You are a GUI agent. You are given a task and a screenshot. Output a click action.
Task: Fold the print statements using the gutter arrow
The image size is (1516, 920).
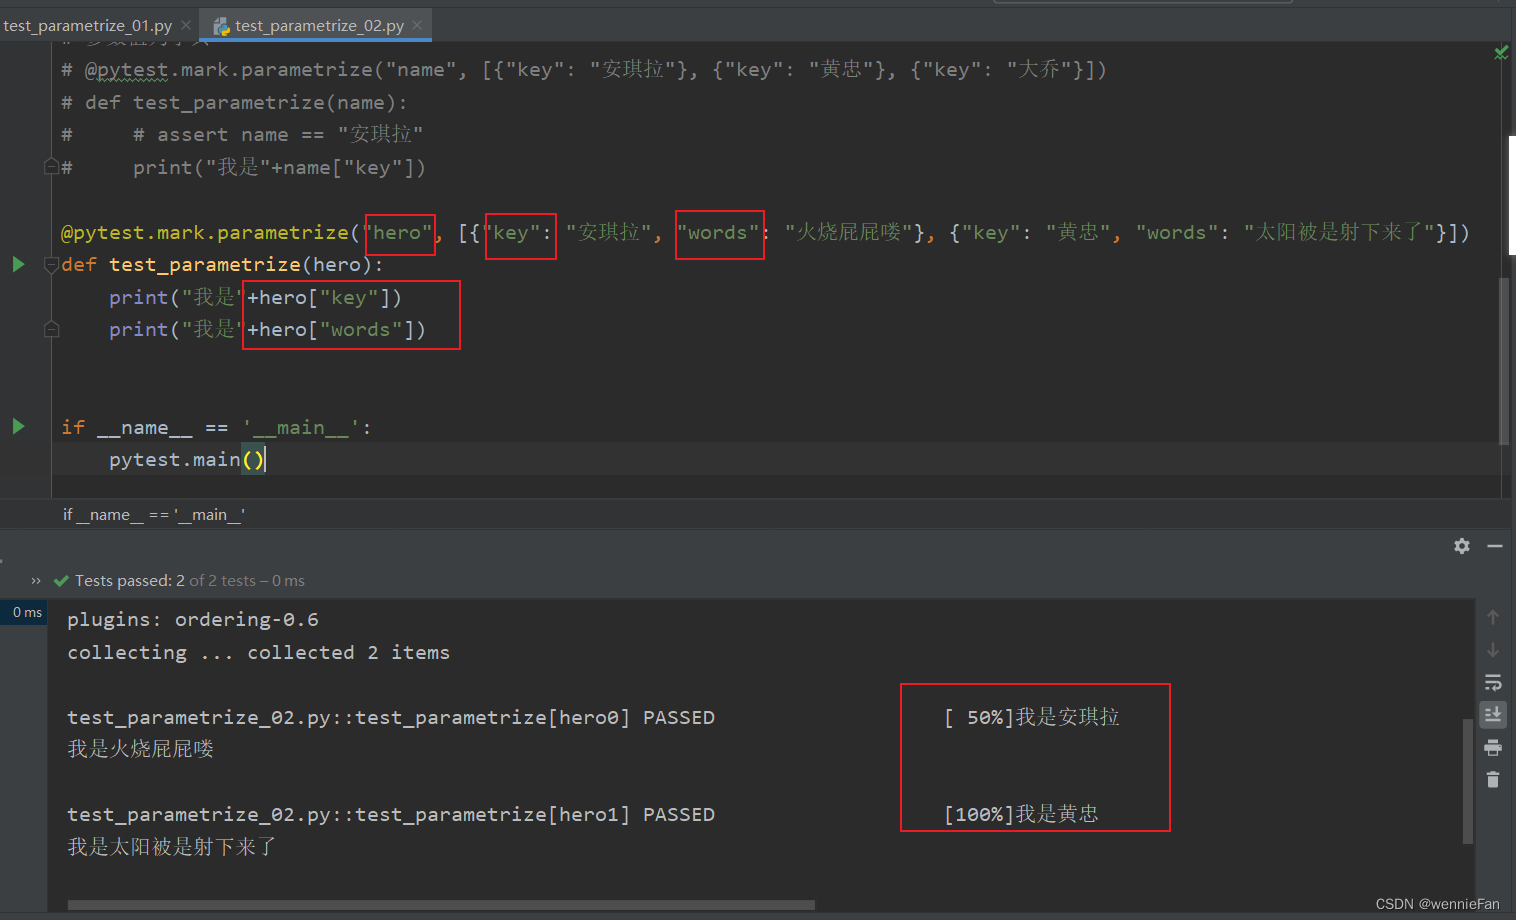pyautogui.click(x=51, y=329)
